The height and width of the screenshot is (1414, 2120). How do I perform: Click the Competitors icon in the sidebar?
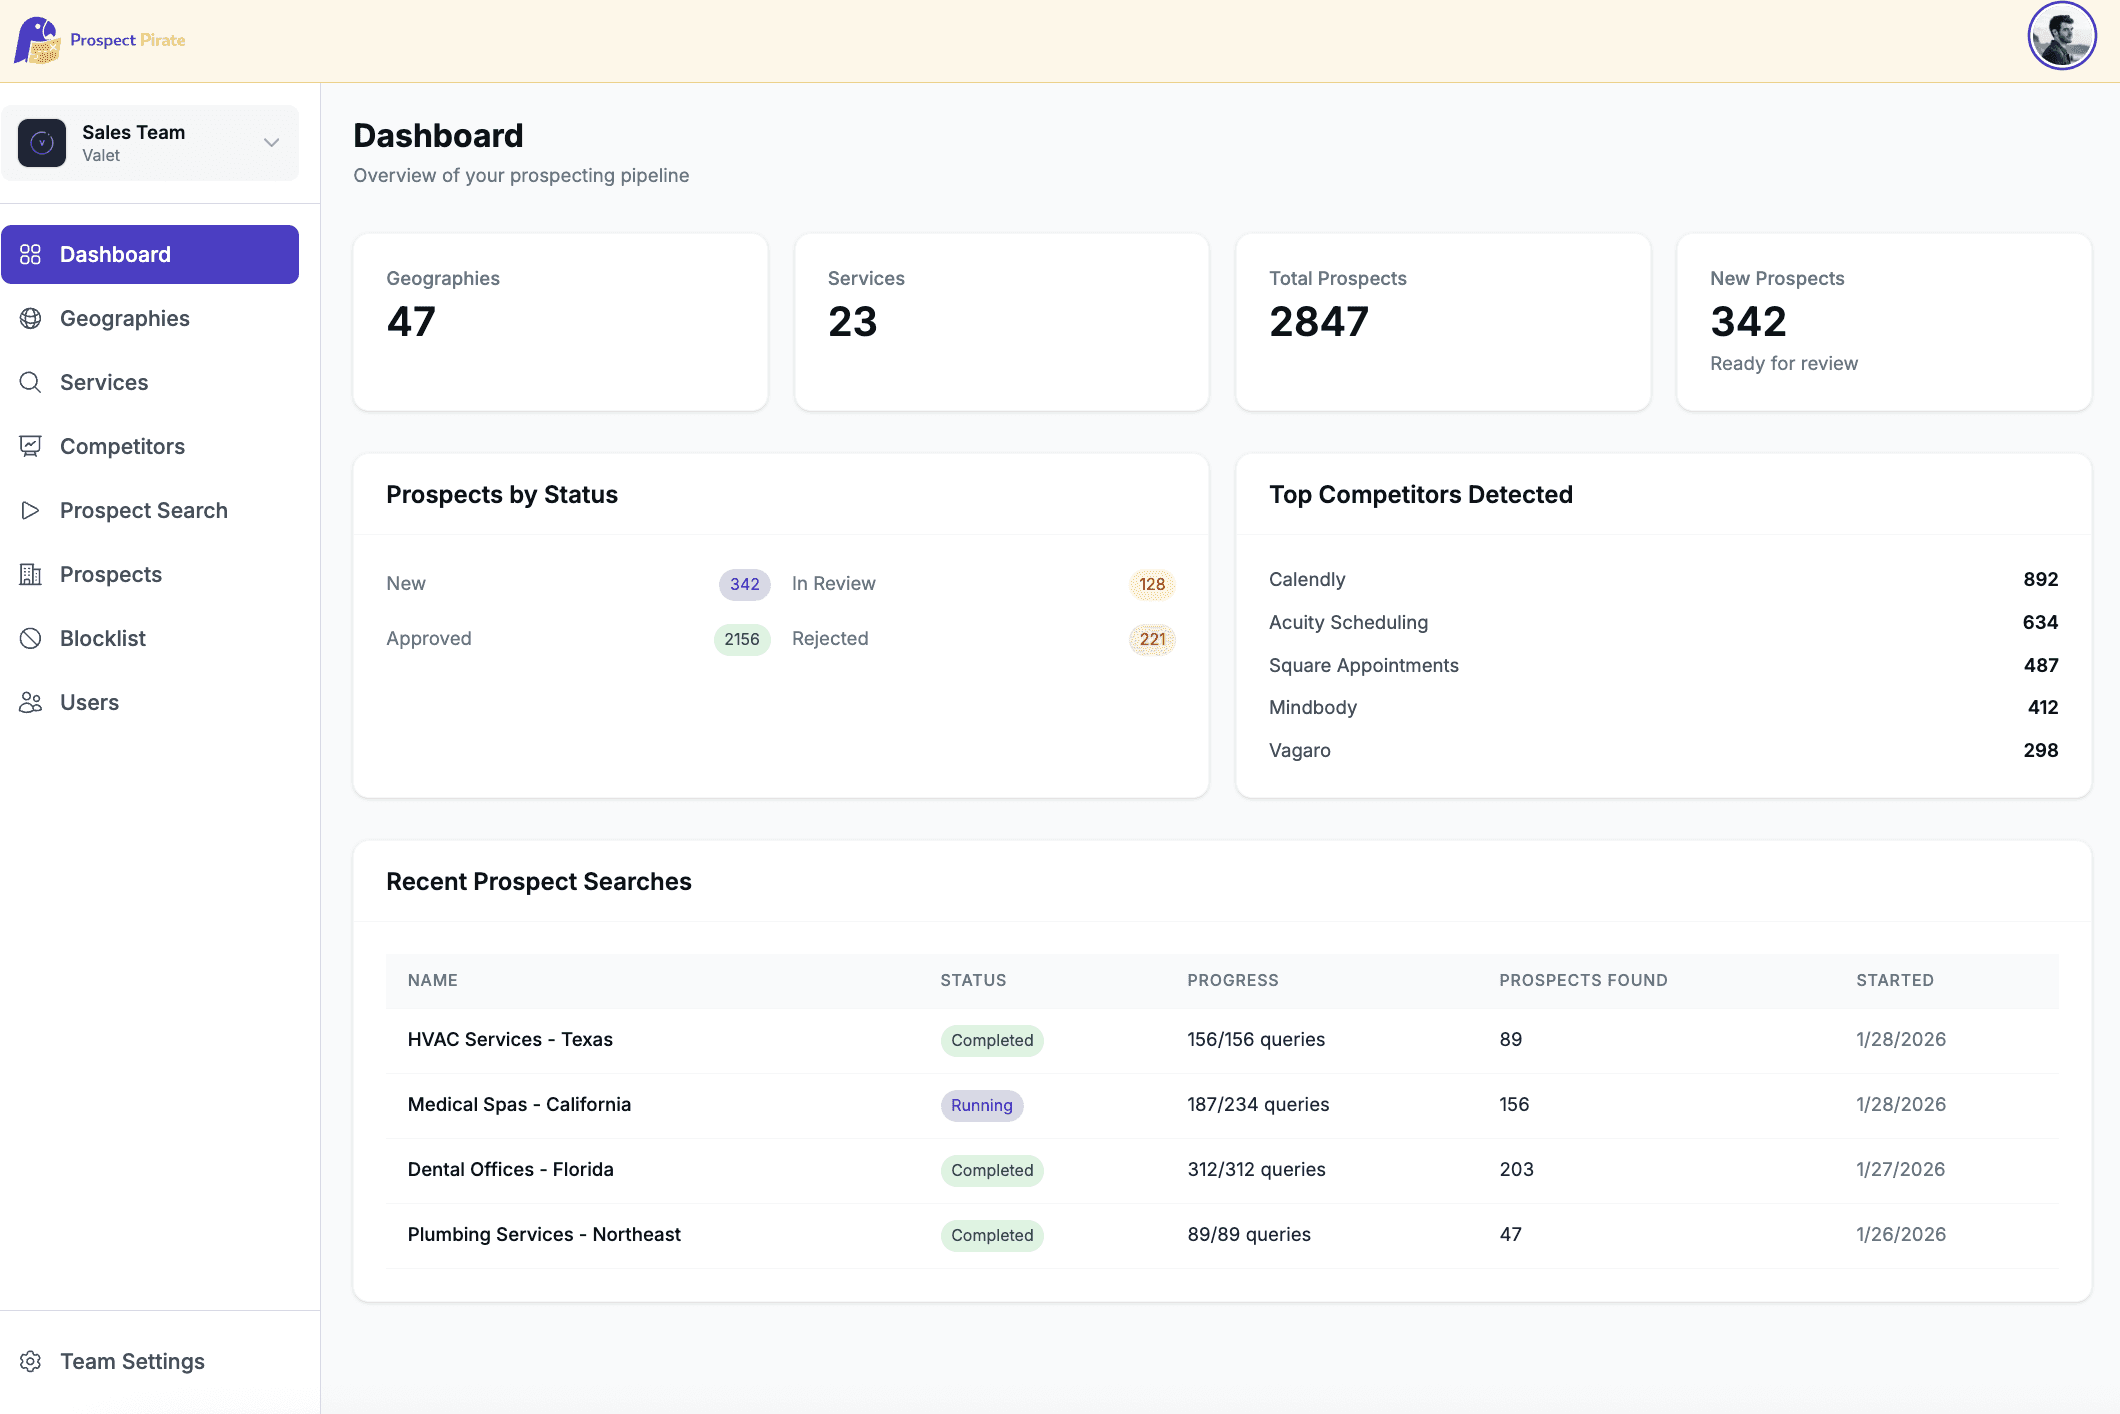coord(30,446)
